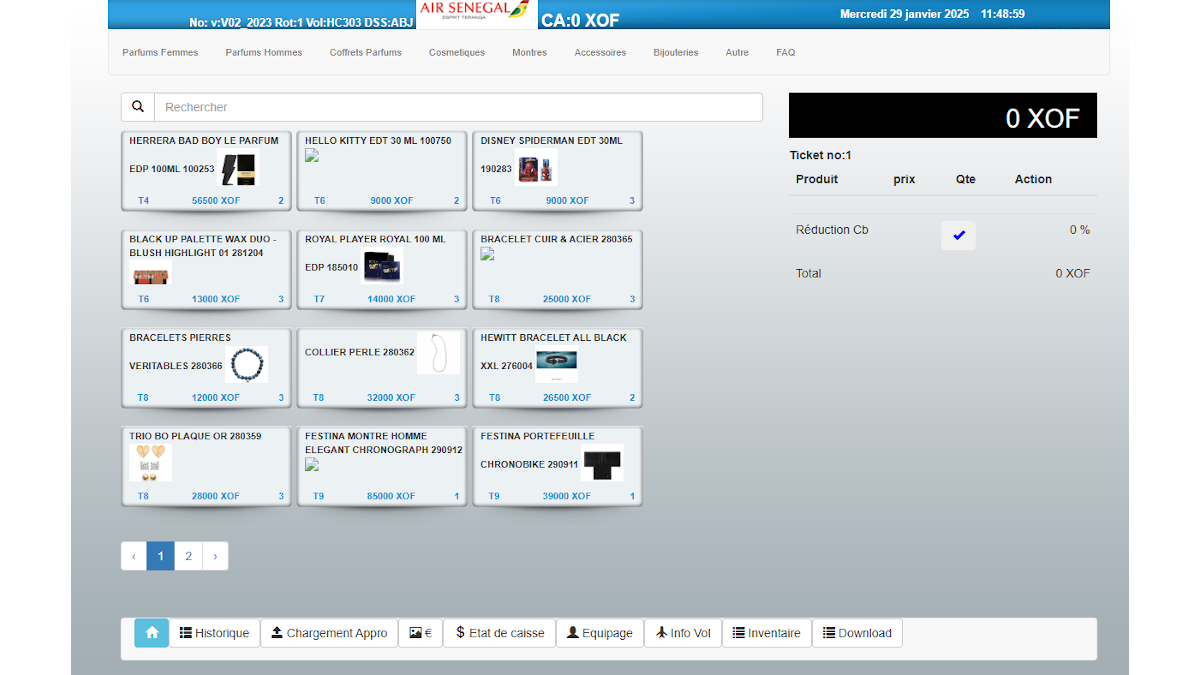Click Herrera Bad Boy perfume thumbnail
Image resolution: width=1200 pixels, height=675 pixels.
[x=239, y=169]
